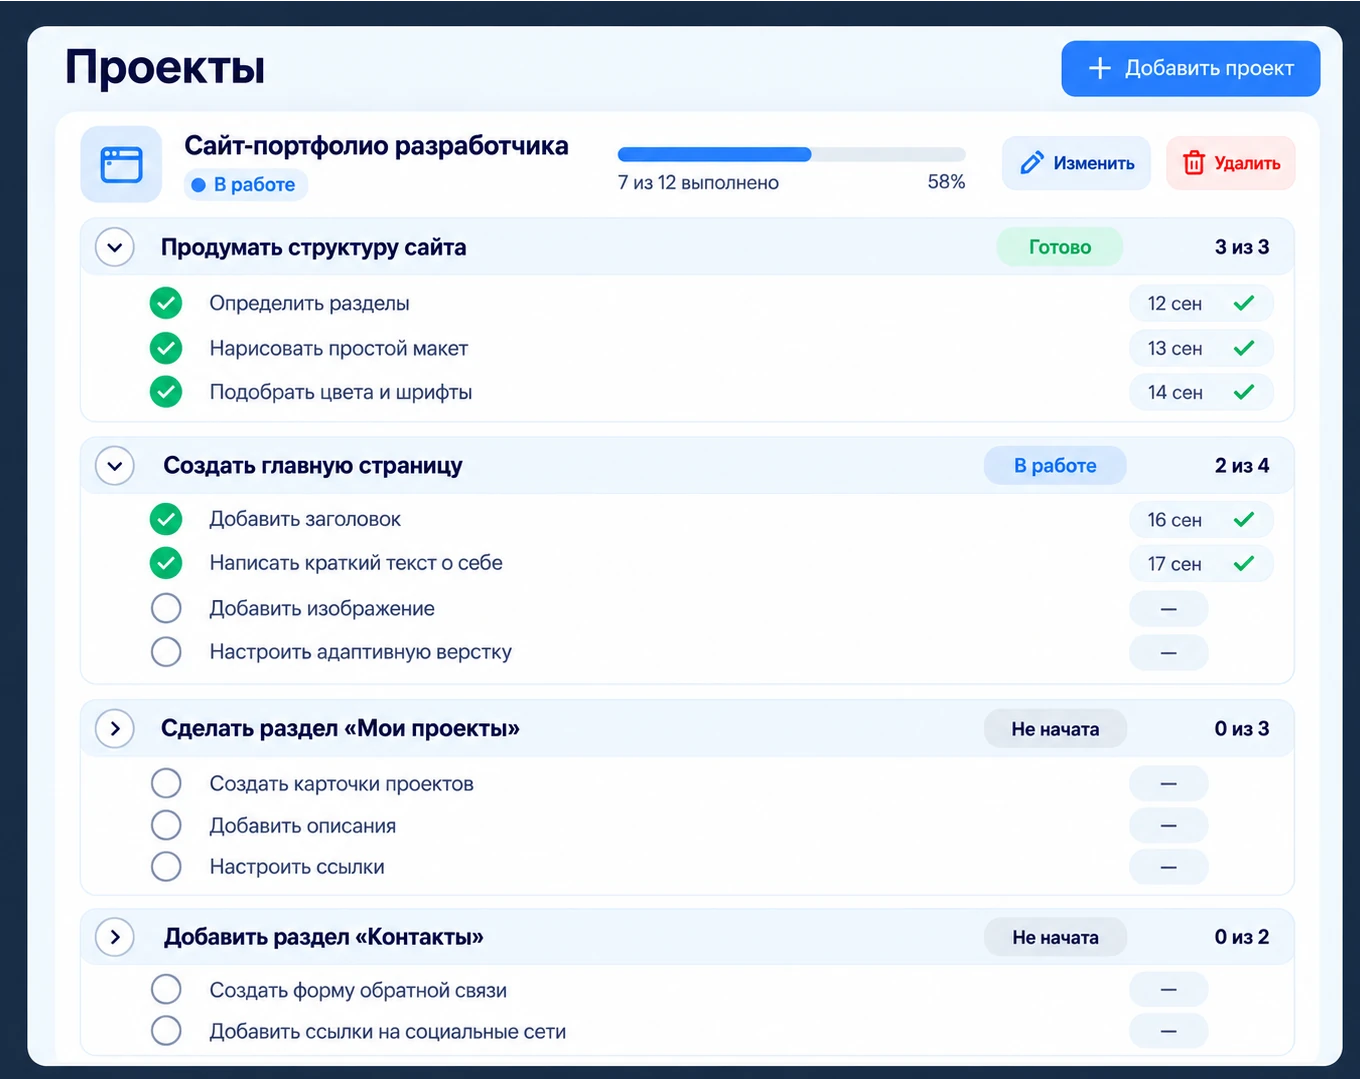The height and width of the screenshot is (1080, 1360).
Task: Click green checkmark next to 16 сен
Action: click(1244, 519)
